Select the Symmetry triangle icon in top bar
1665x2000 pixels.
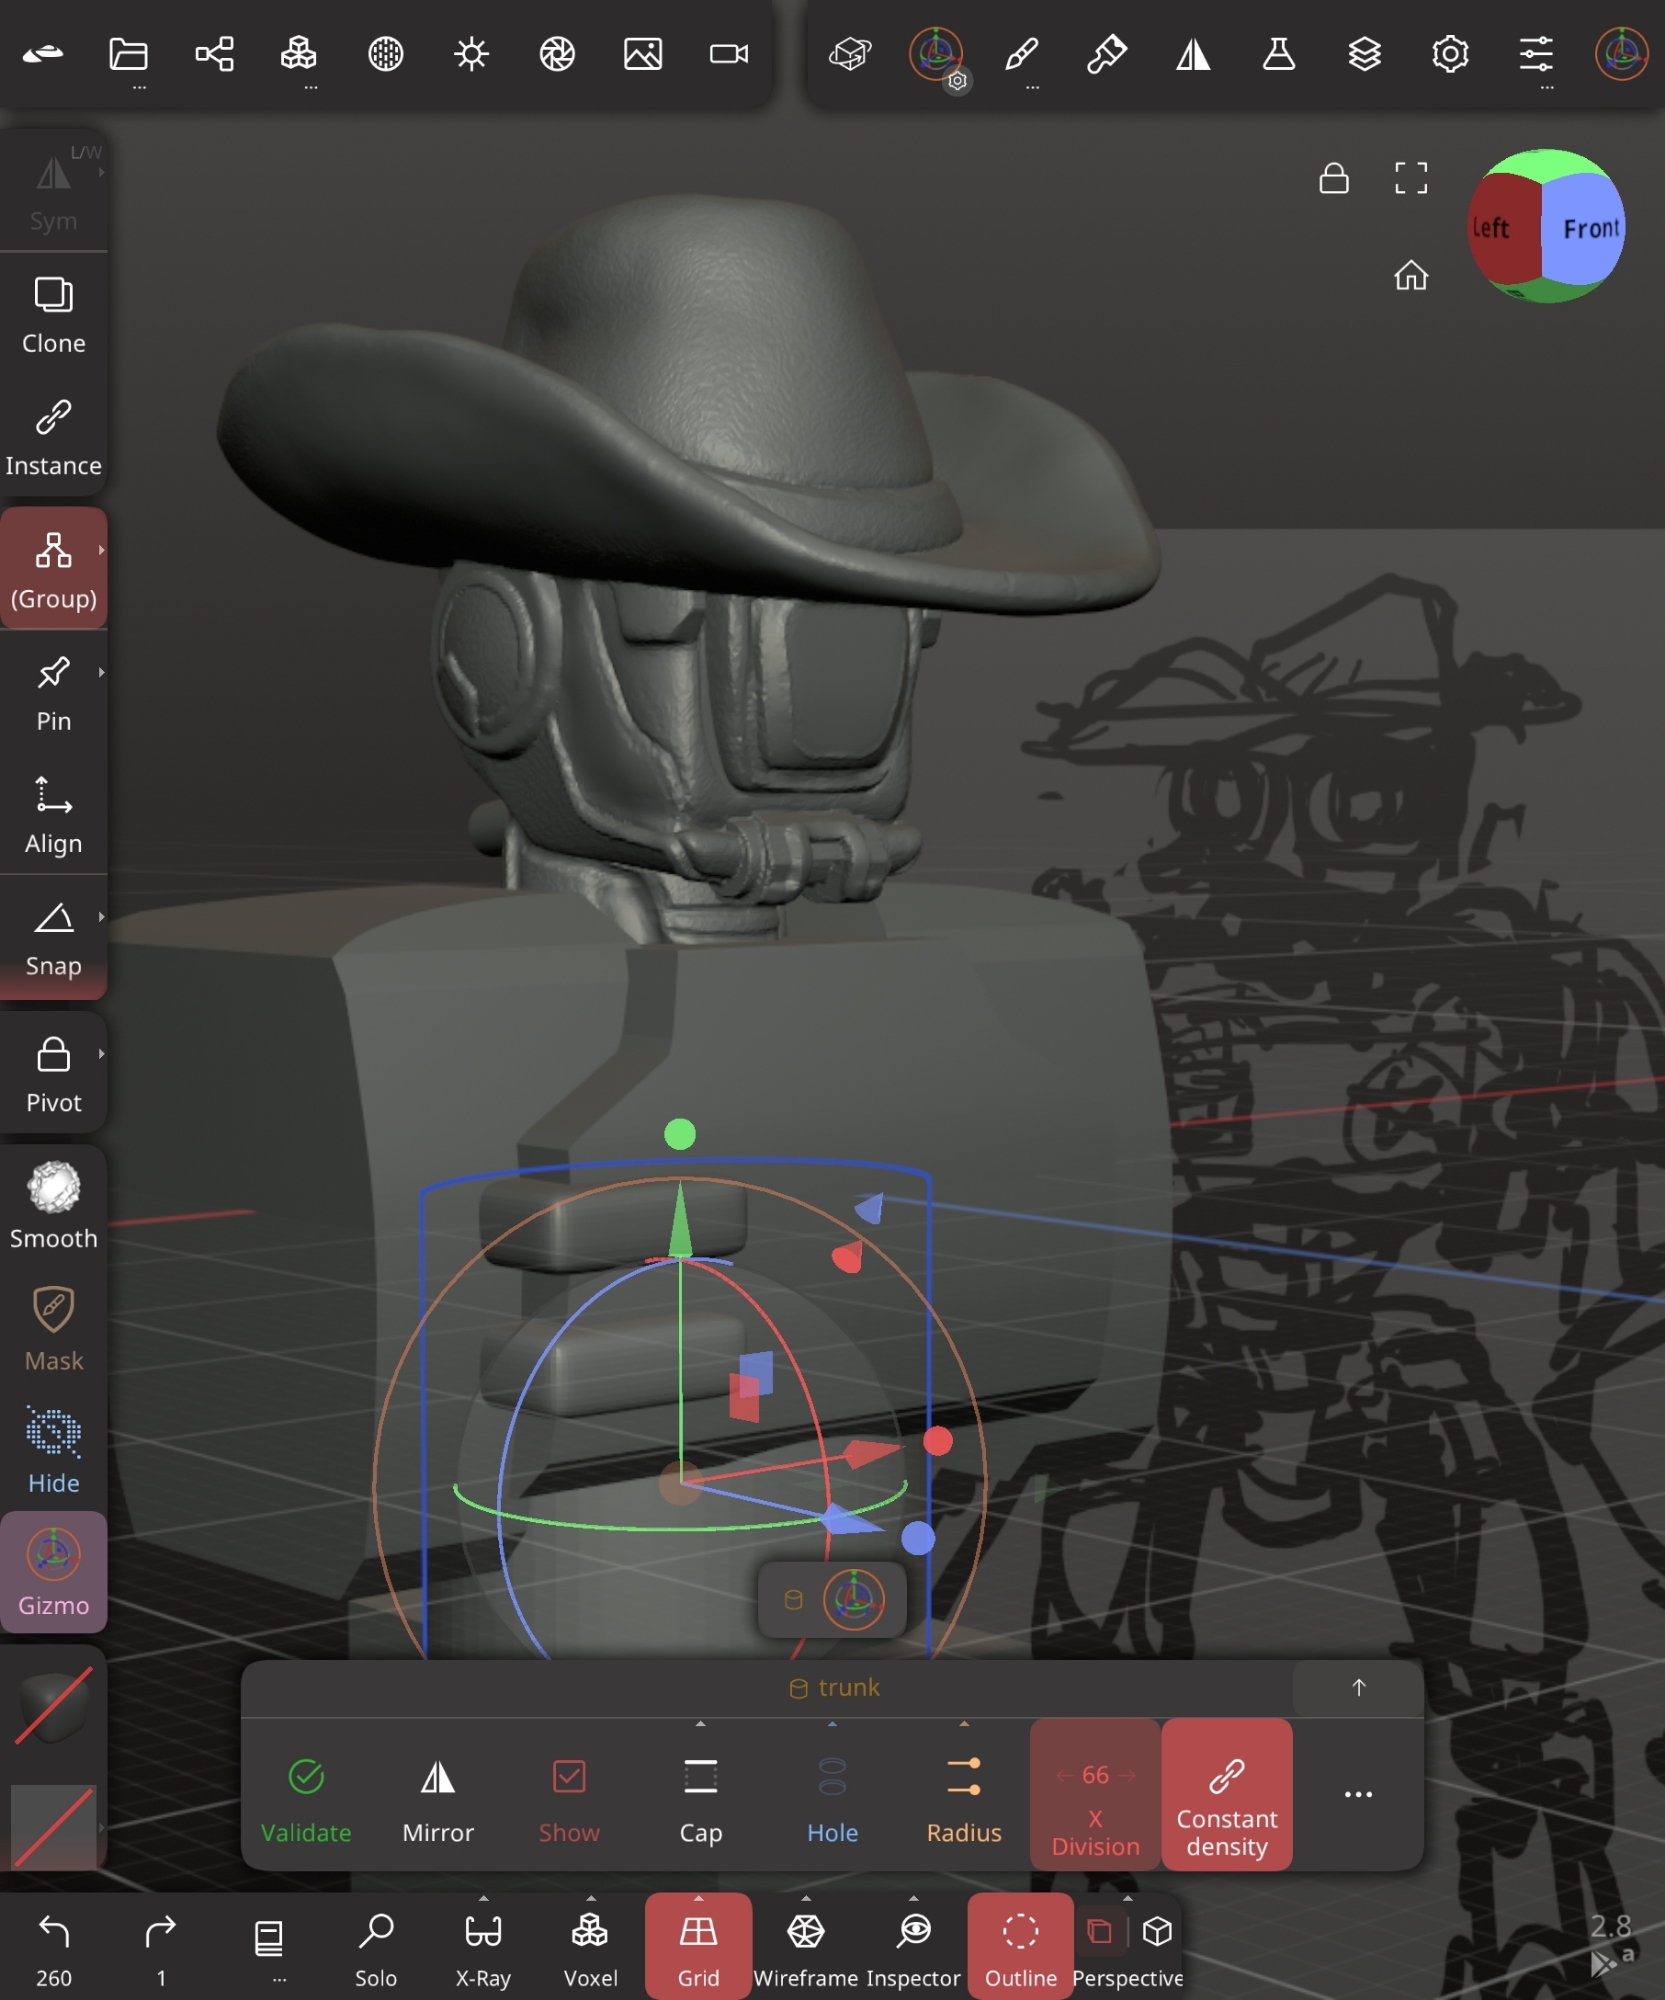[1192, 54]
